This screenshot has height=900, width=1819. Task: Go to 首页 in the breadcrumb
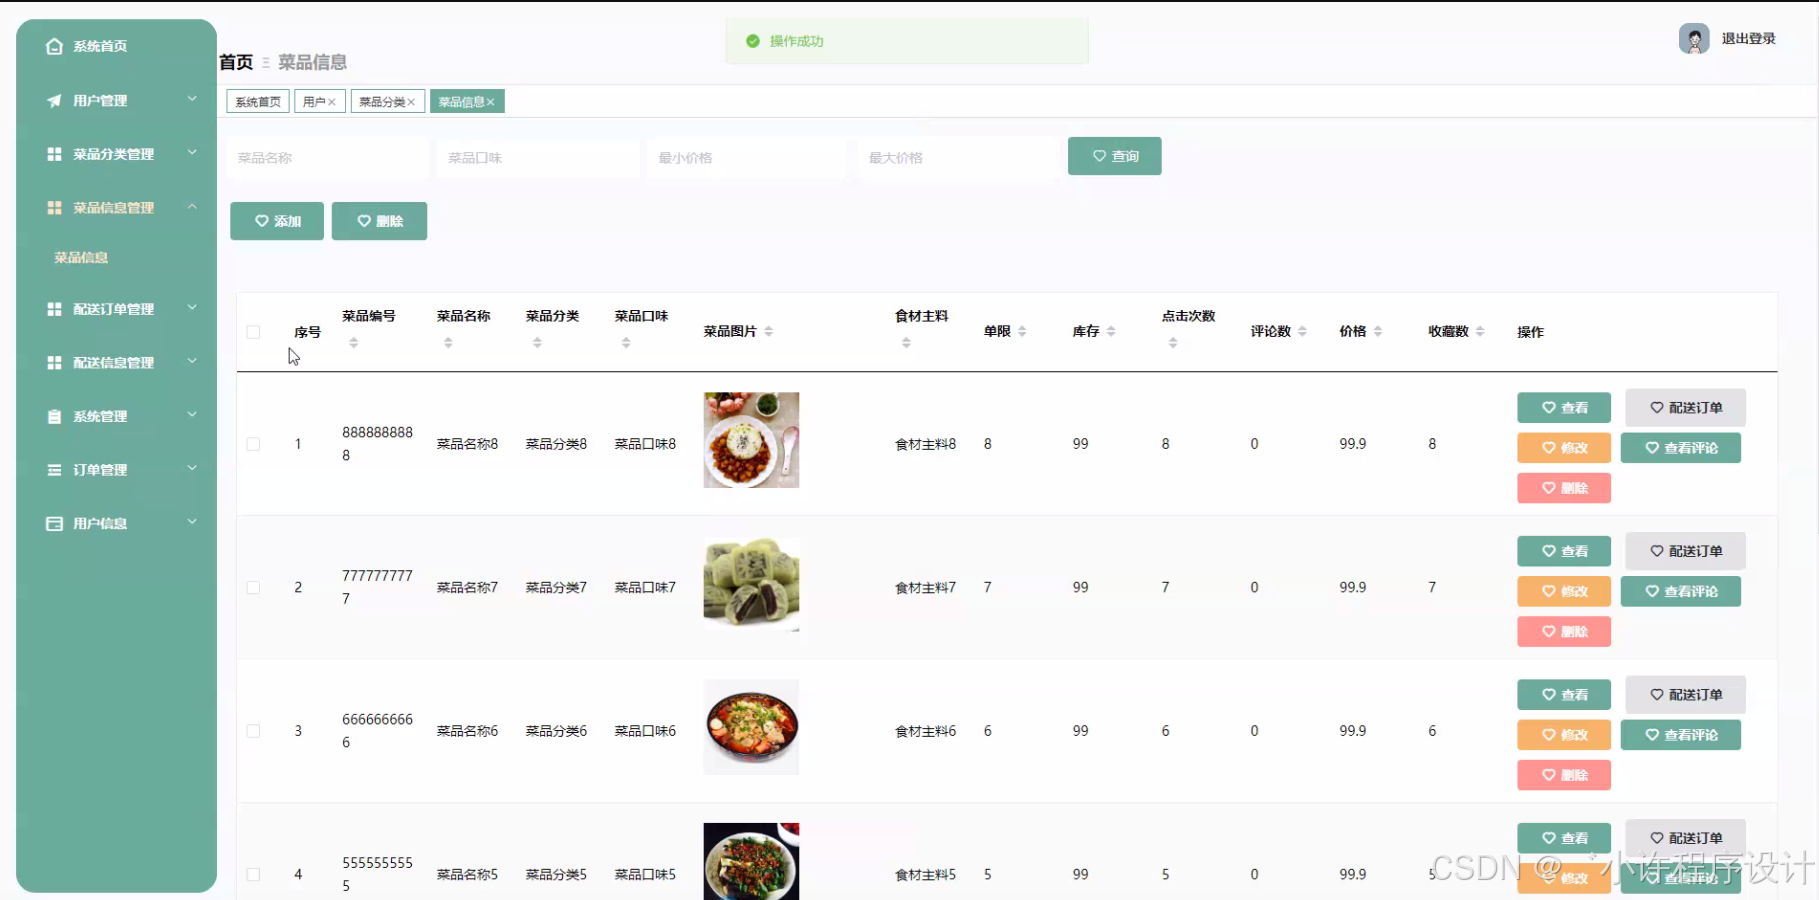pos(236,62)
